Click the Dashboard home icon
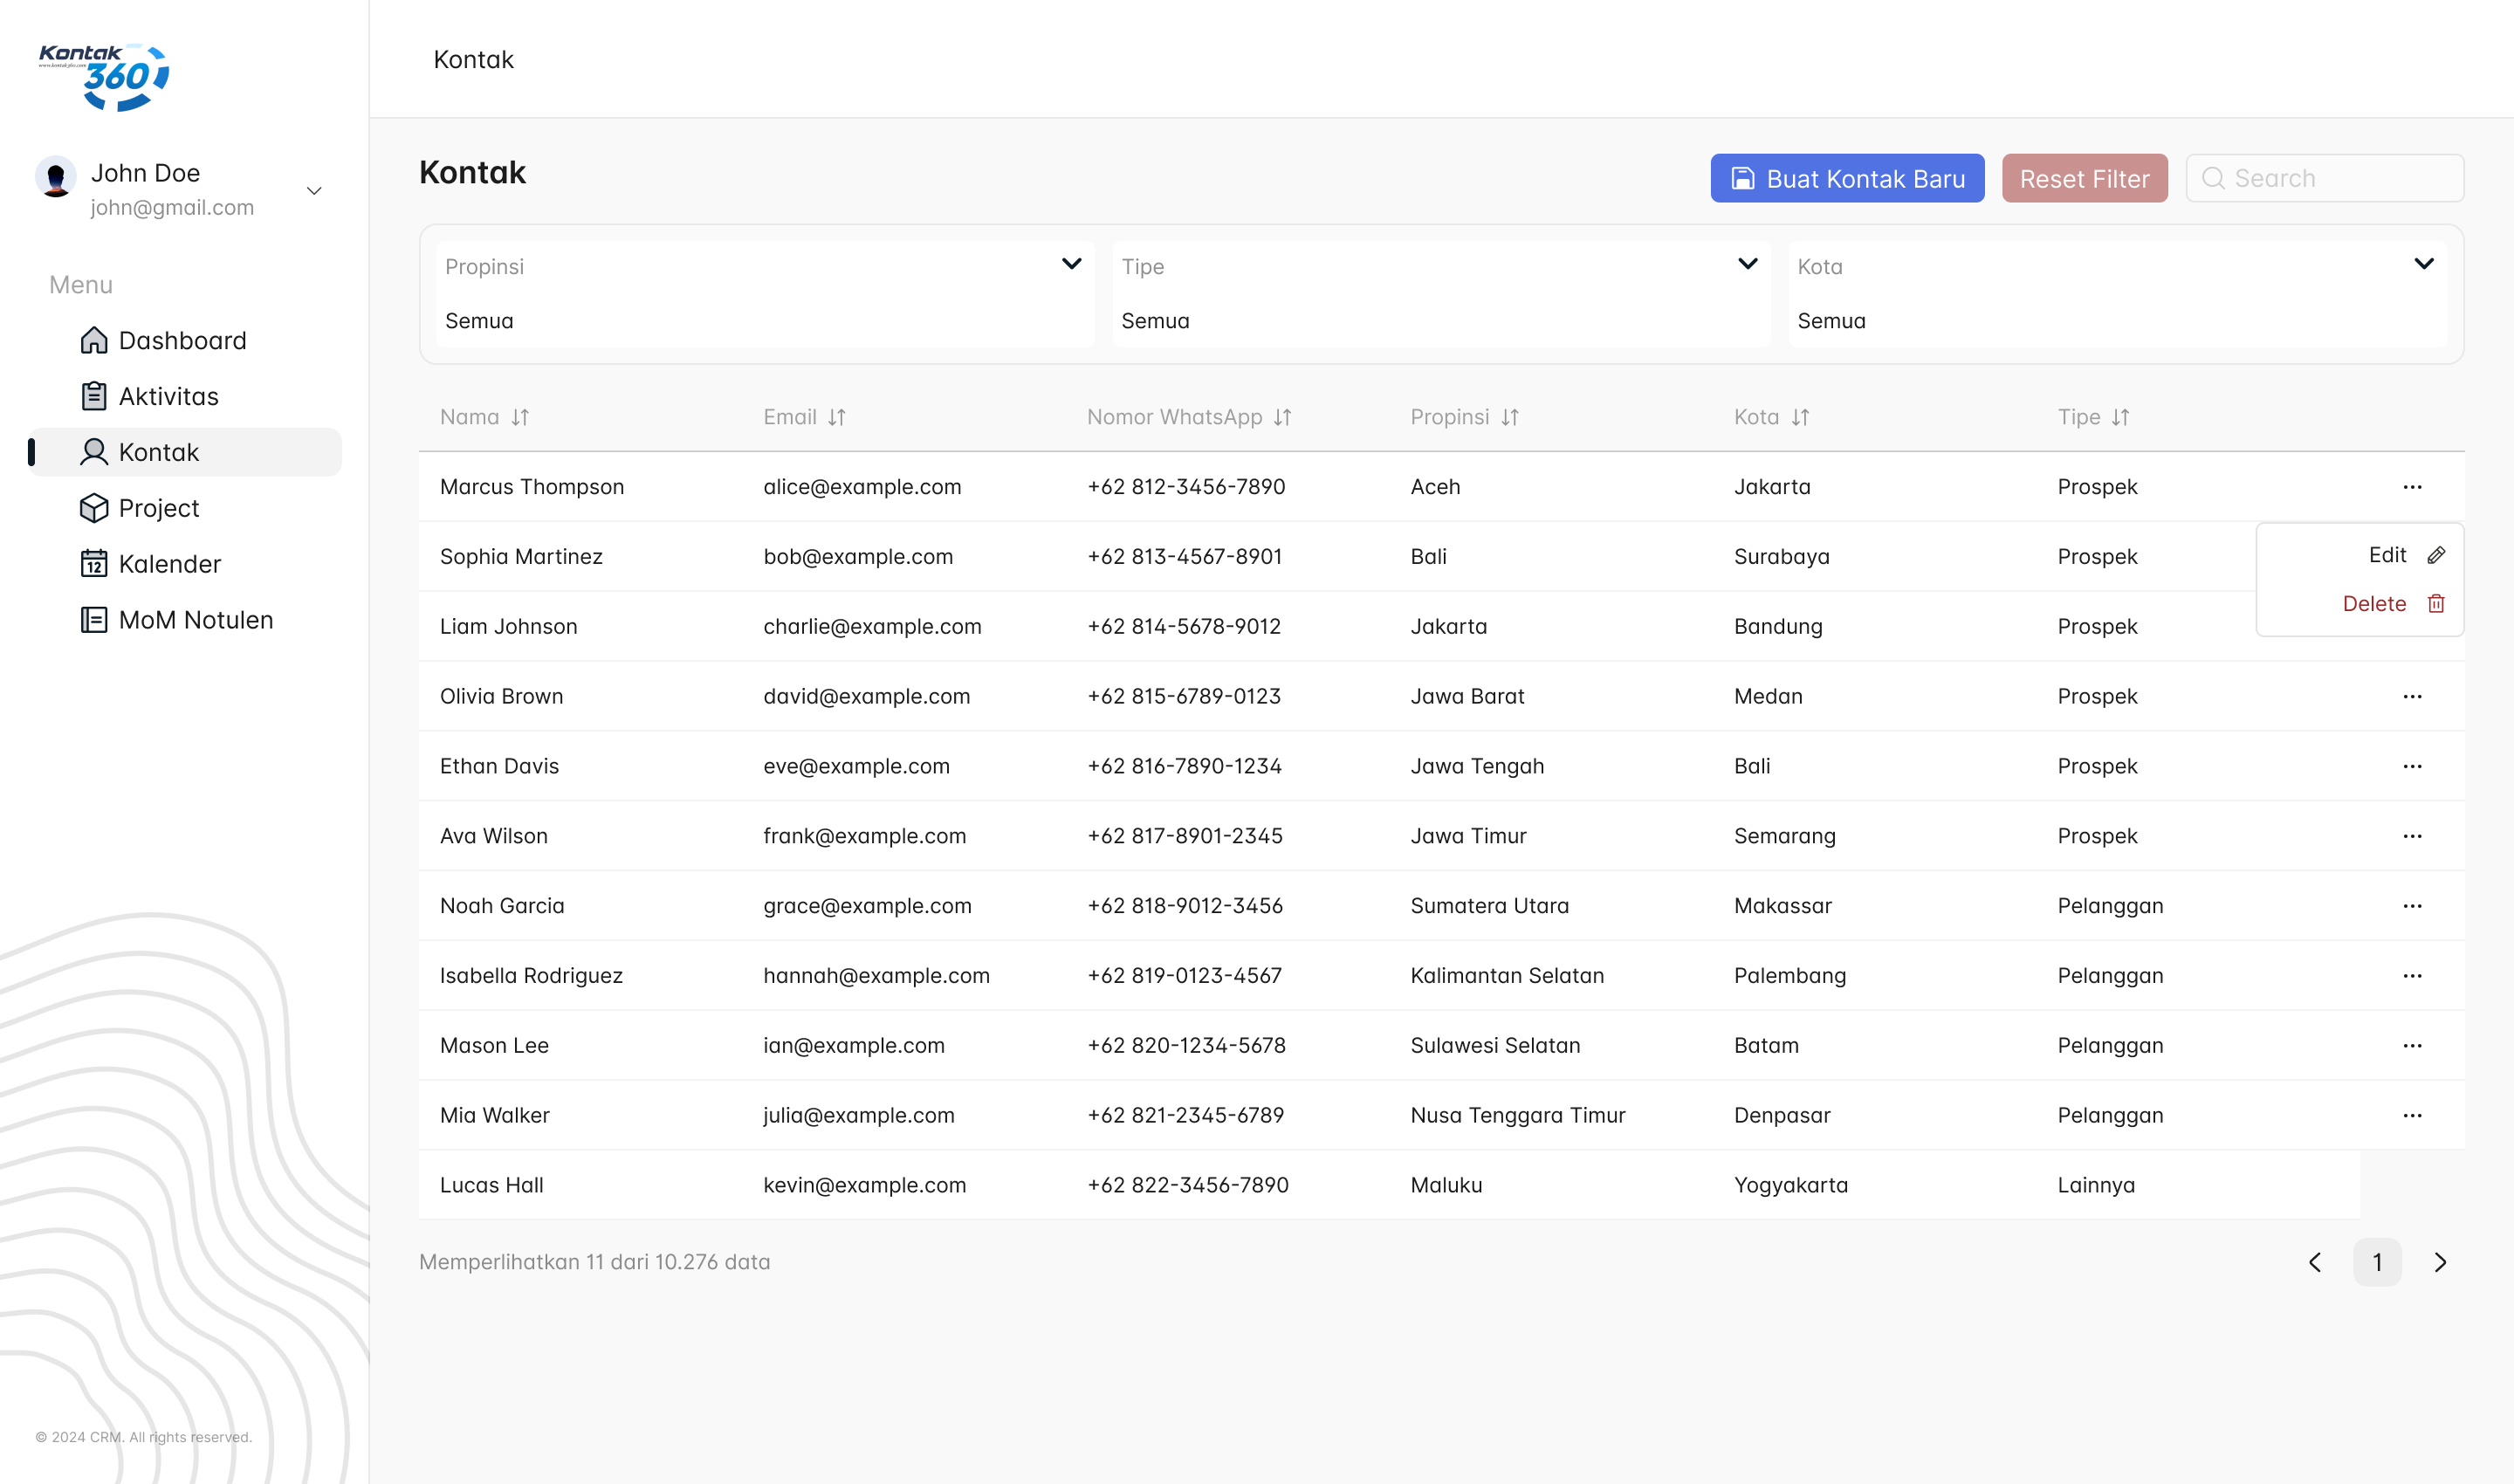The width and height of the screenshot is (2514, 1484). (x=94, y=340)
